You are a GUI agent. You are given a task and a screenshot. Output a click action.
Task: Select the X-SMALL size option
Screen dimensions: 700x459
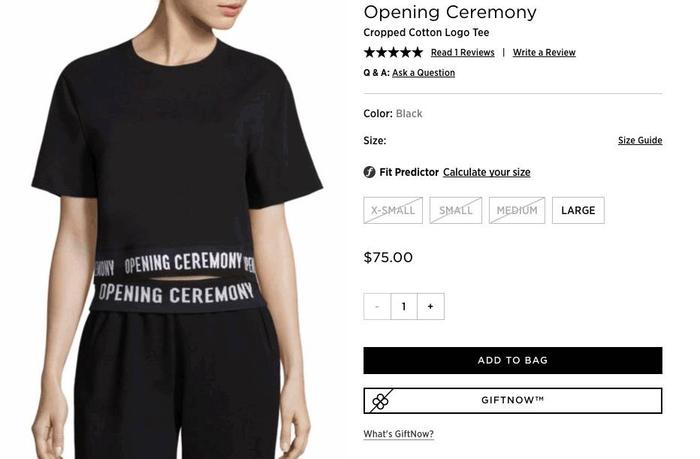tap(393, 210)
